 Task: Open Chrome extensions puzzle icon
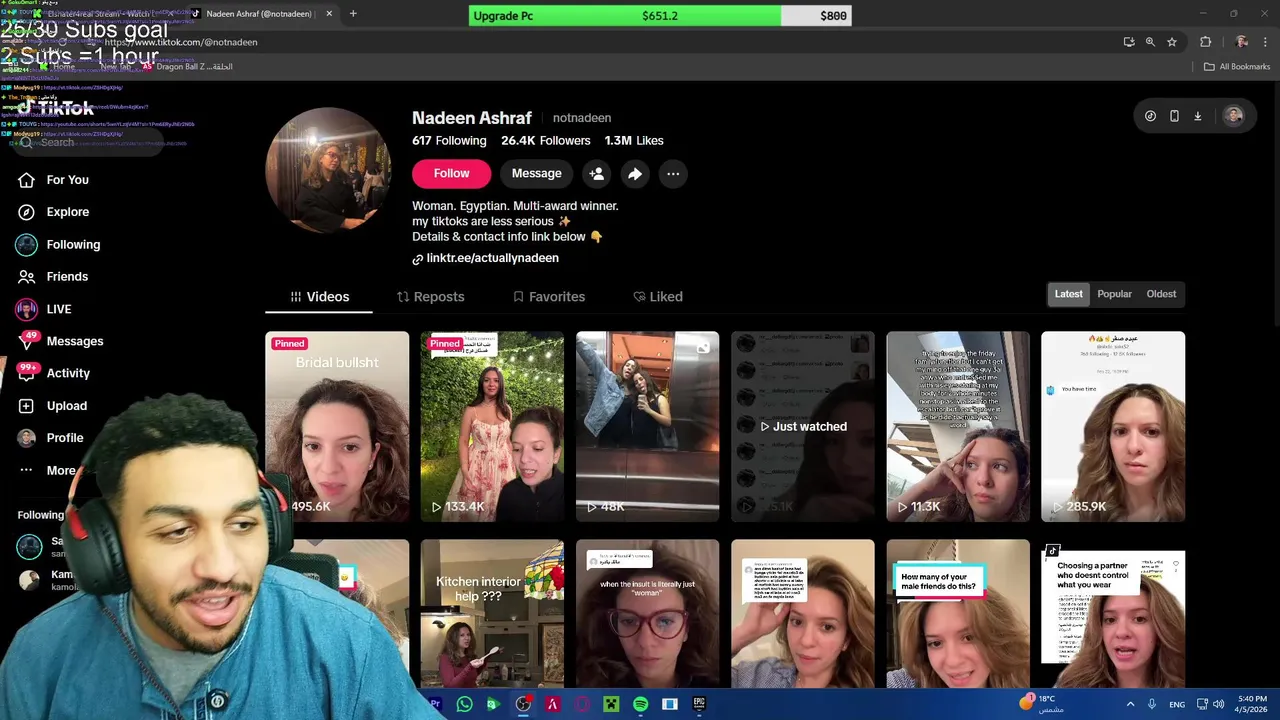pyautogui.click(x=1205, y=42)
